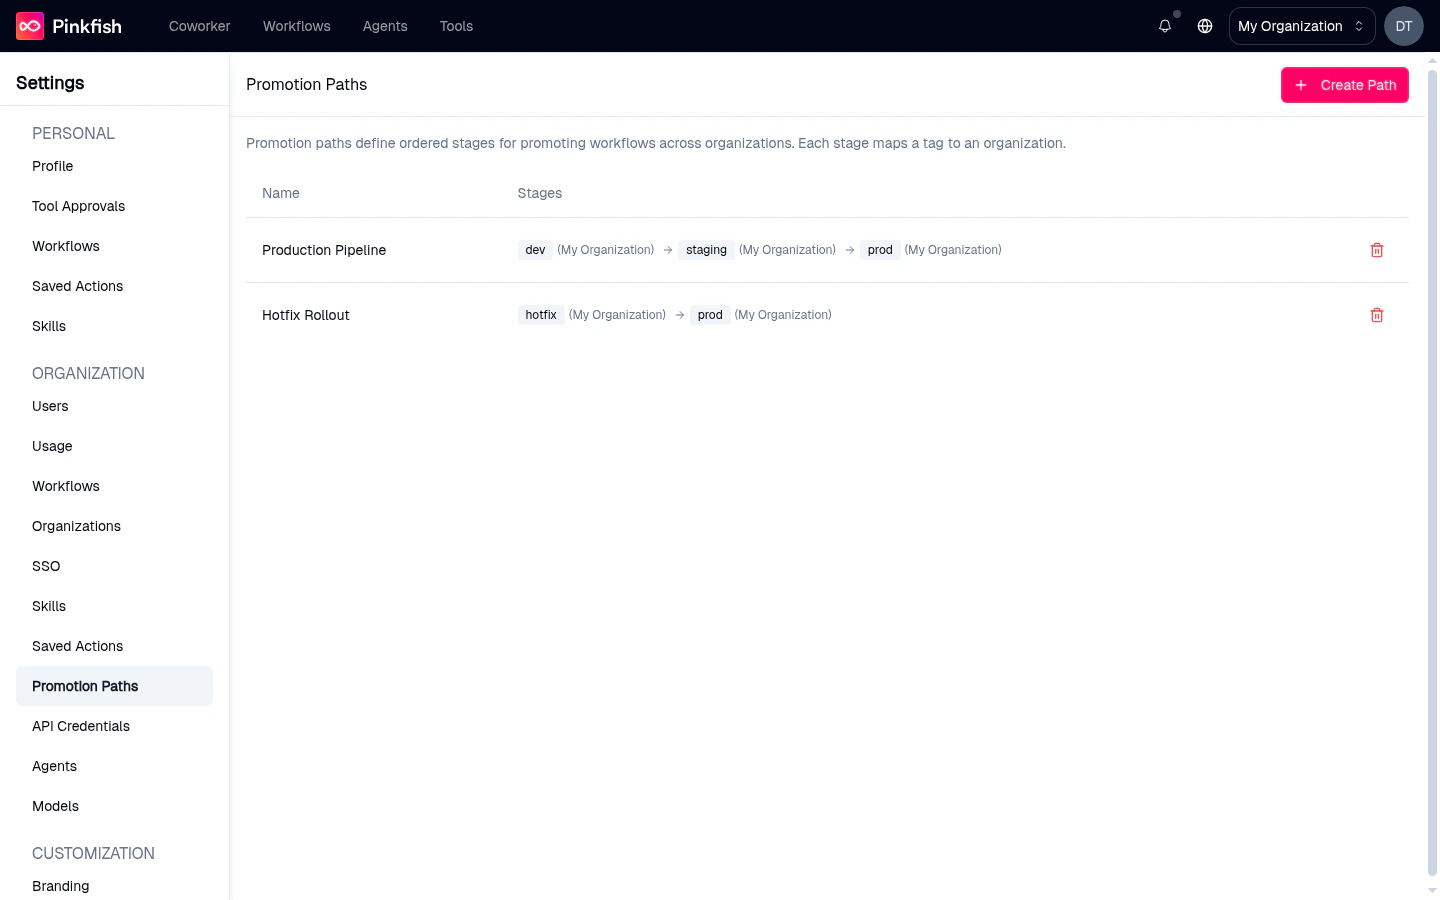1440x900 pixels.
Task: Switch to the Workflows nav item
Action: coord(296,26)
